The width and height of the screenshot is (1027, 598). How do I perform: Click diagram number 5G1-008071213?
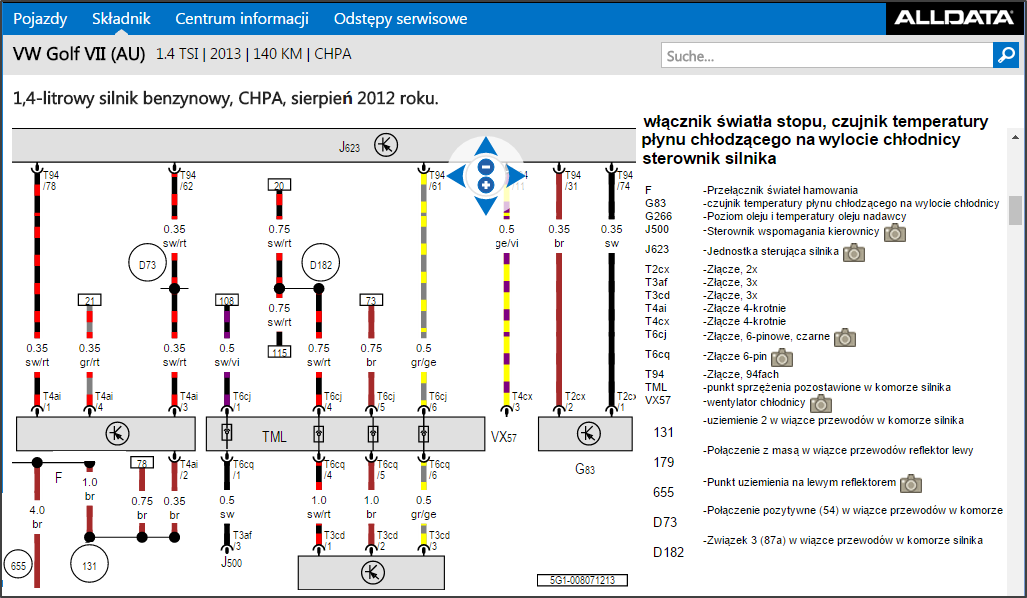582,580
